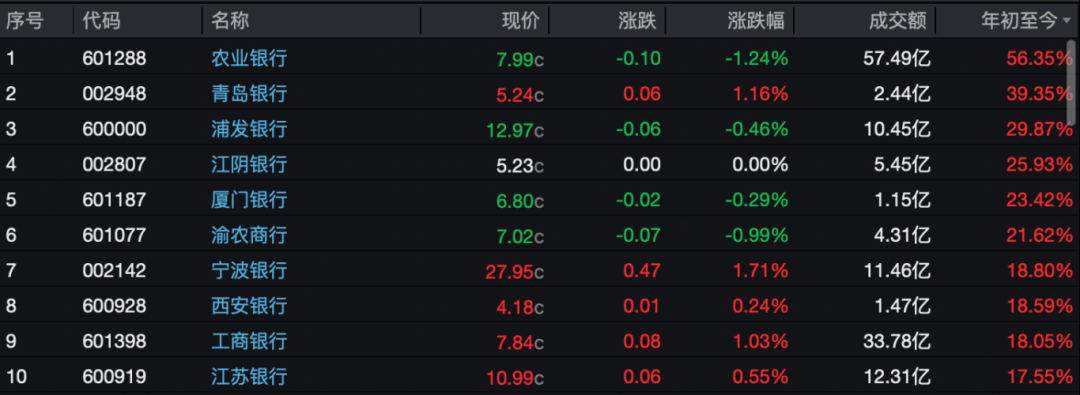Viewport: 1080px width, 395px height.
Task: Click year-to-date value 21.62%
Action: pyautogui.click(x=1039, y=235)
